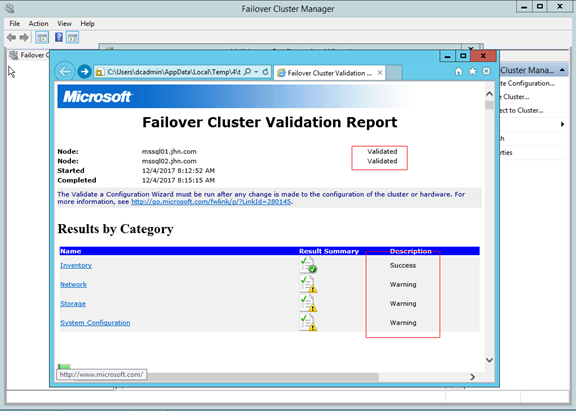Screen dimensions: 576x411
Task: Click show/hide console tree toolbar icon
Action: pos(42,37)
